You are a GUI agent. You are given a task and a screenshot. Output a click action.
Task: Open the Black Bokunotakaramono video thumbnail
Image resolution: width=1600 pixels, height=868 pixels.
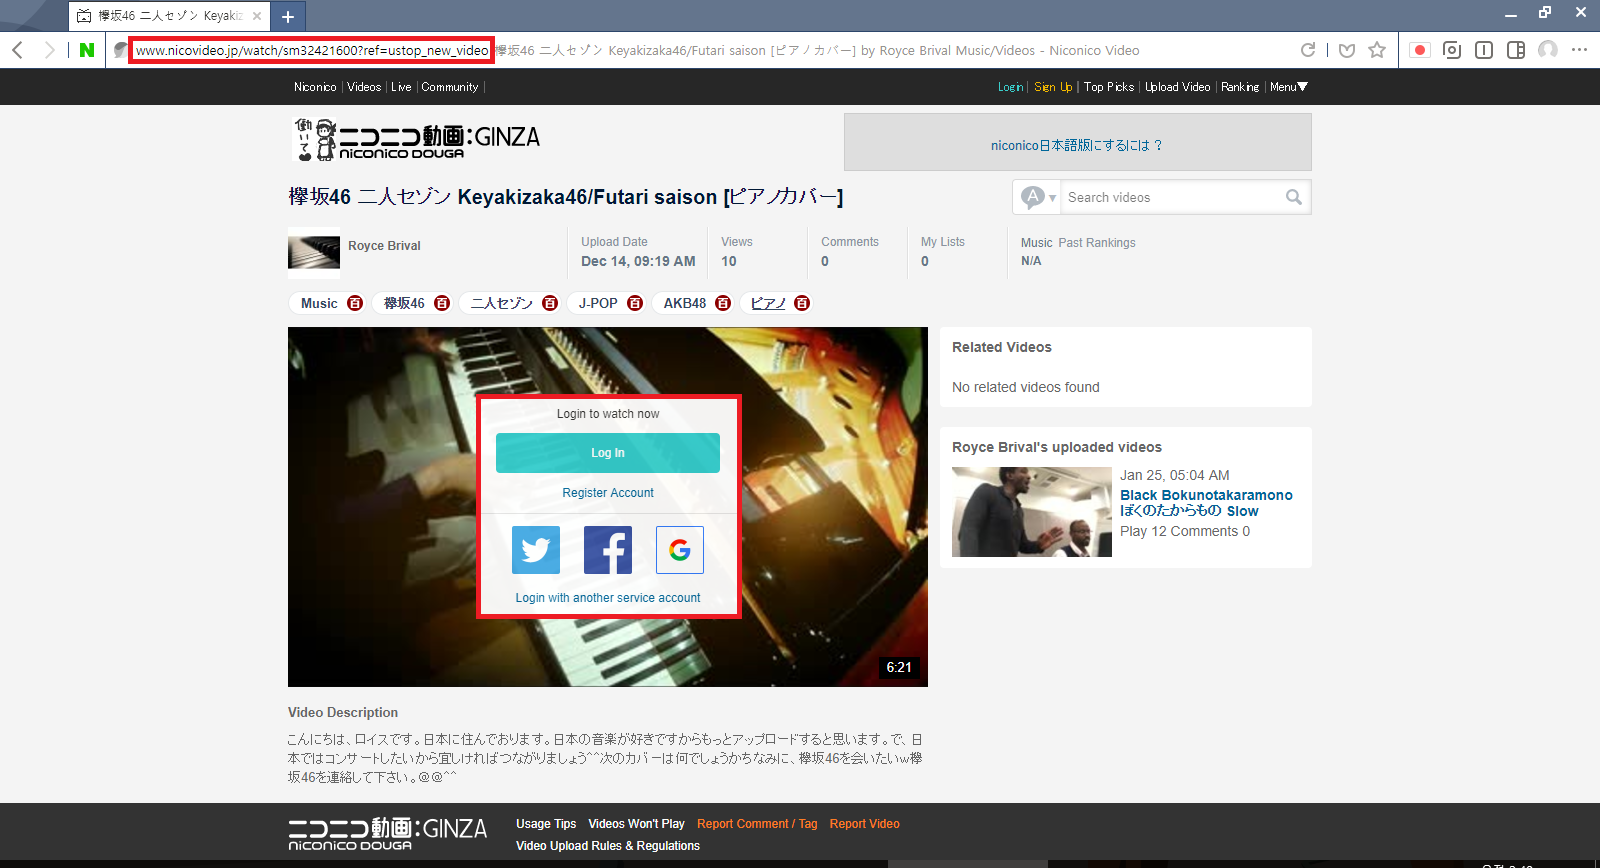pos(1032,512)
